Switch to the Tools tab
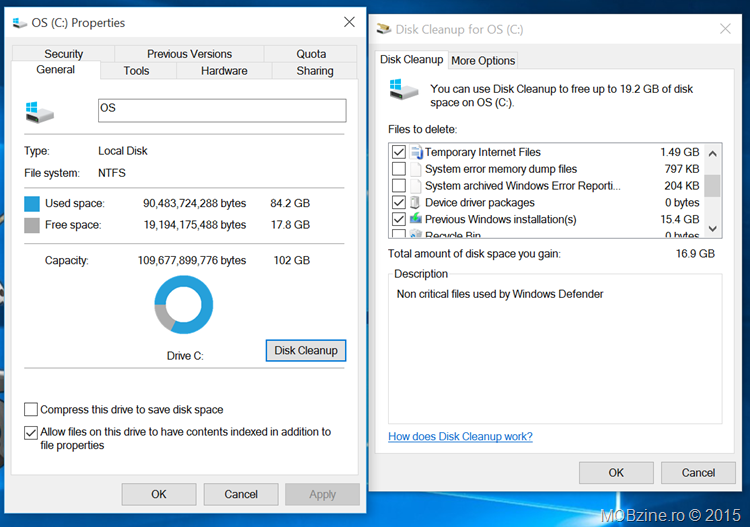The height and width of the screenshot is (527, 750). tap(136, 71)
